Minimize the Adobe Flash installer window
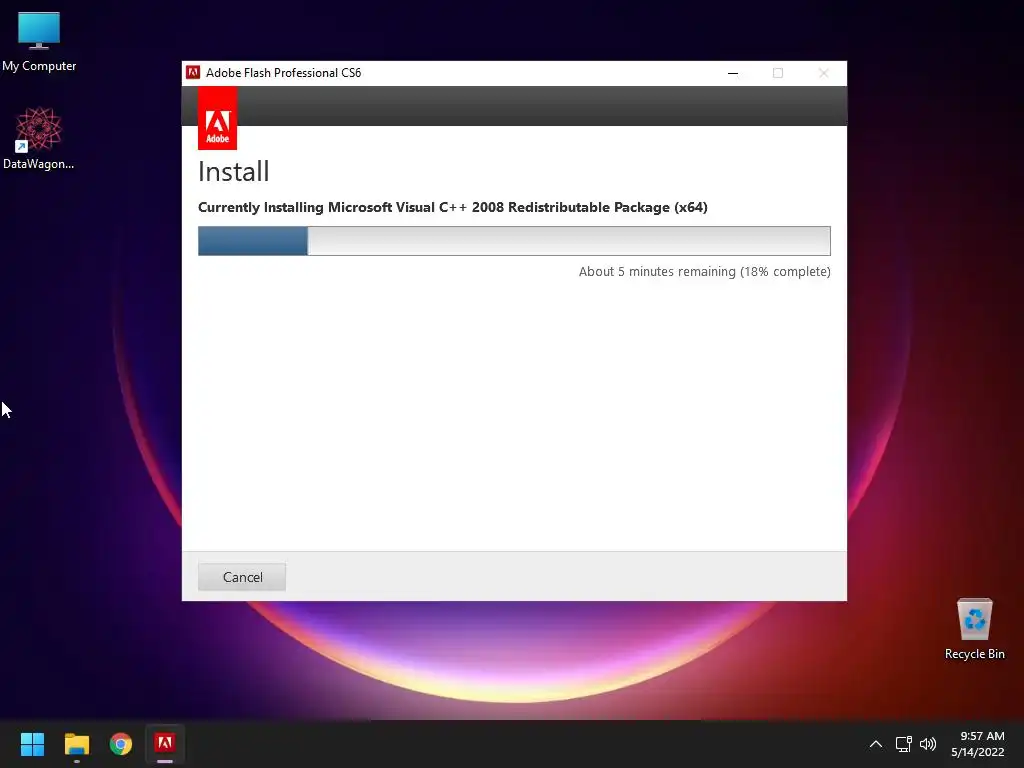Screen dimensions: 1024x768 (x=733, y=73)
